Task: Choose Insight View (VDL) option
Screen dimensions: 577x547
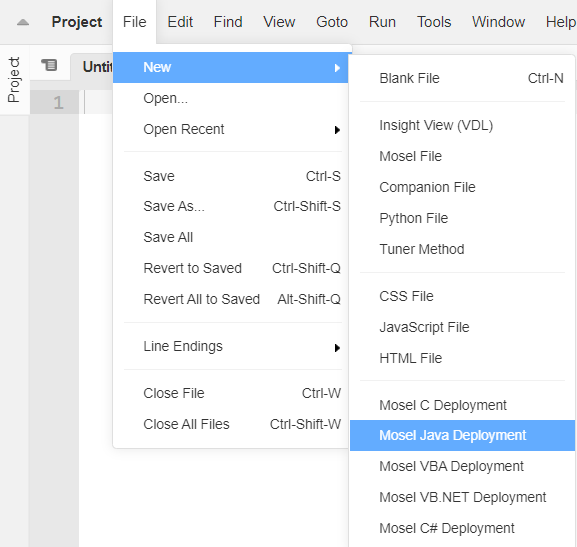Action: [462, 126]
